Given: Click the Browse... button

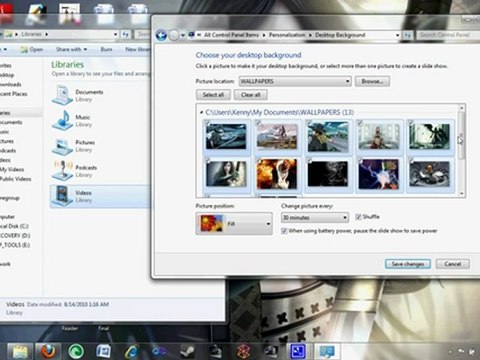Looking at the screenshot, I should point(372,81).
